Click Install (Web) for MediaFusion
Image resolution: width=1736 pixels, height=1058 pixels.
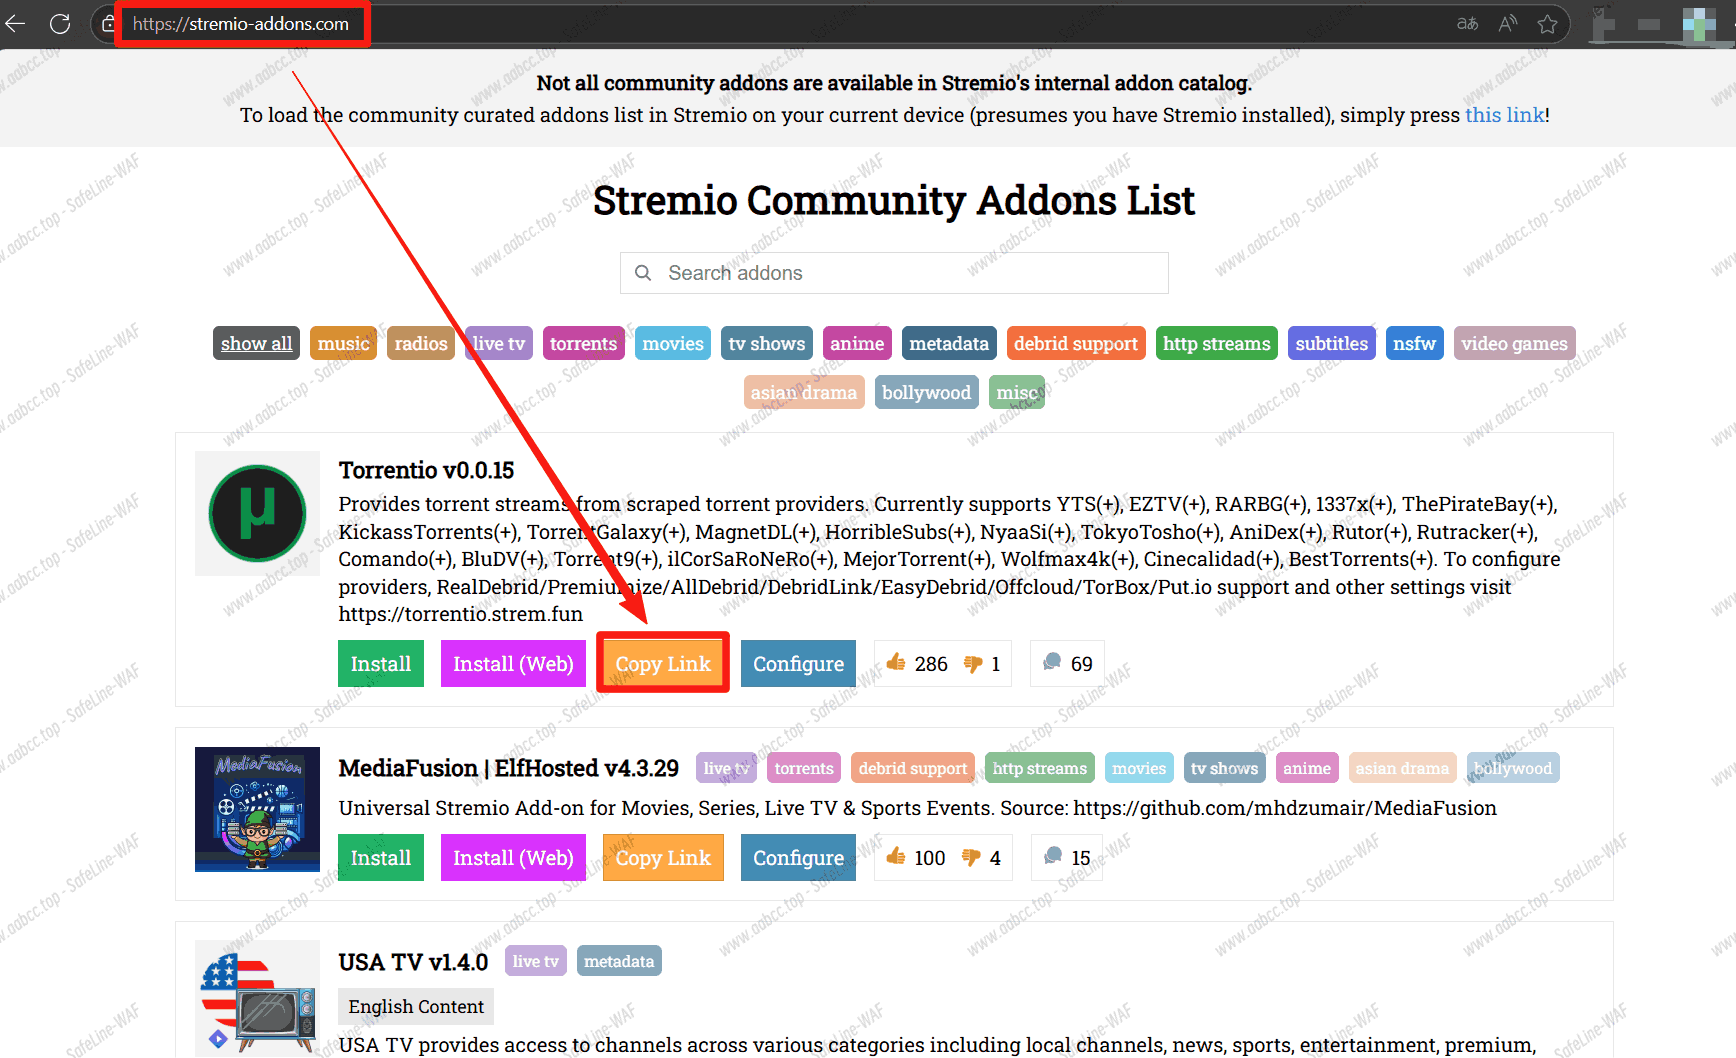point(513,857)
